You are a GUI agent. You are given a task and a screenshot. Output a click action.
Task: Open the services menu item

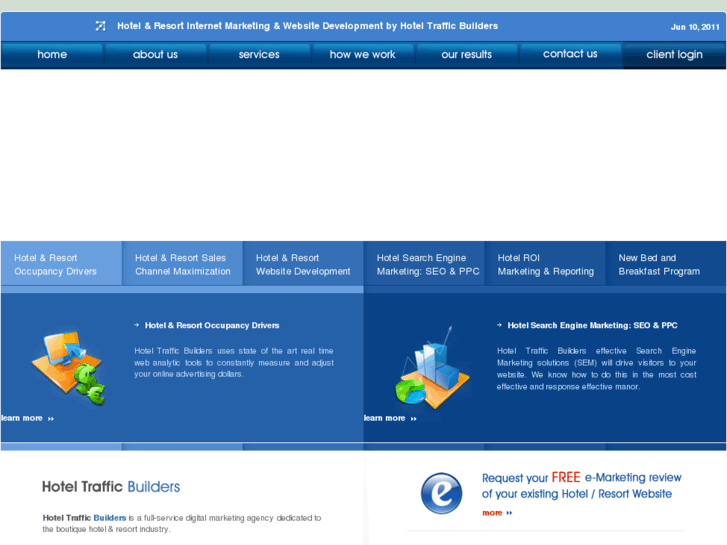[x=259, y=55]
